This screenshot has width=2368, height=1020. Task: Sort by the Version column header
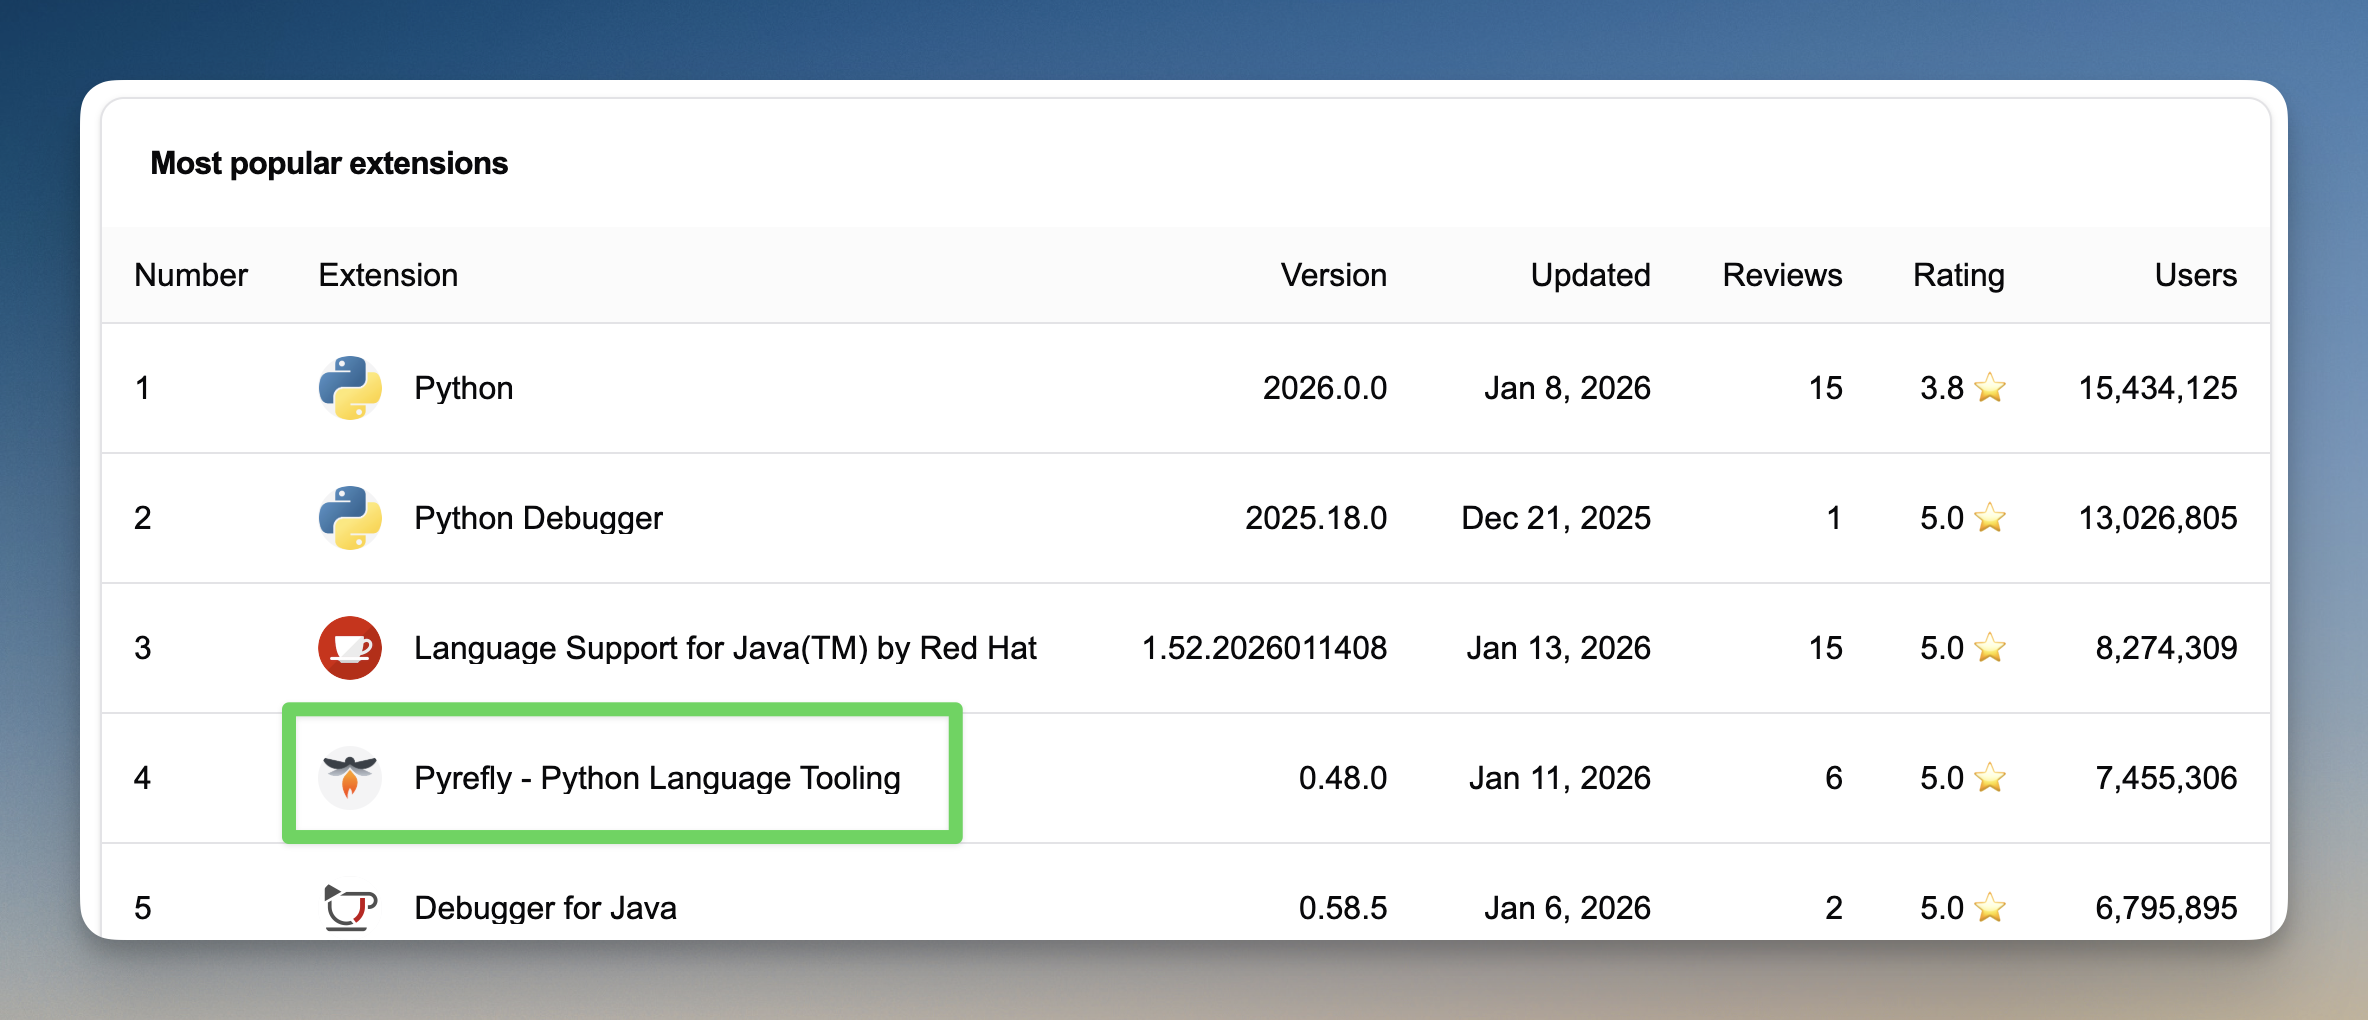(1334, 275)
